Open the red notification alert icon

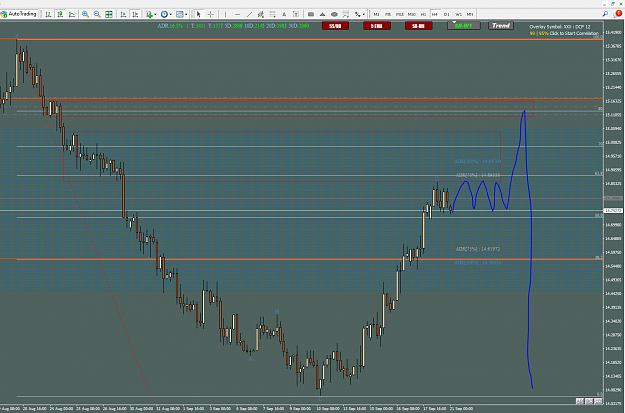click(x=617, y=14)
